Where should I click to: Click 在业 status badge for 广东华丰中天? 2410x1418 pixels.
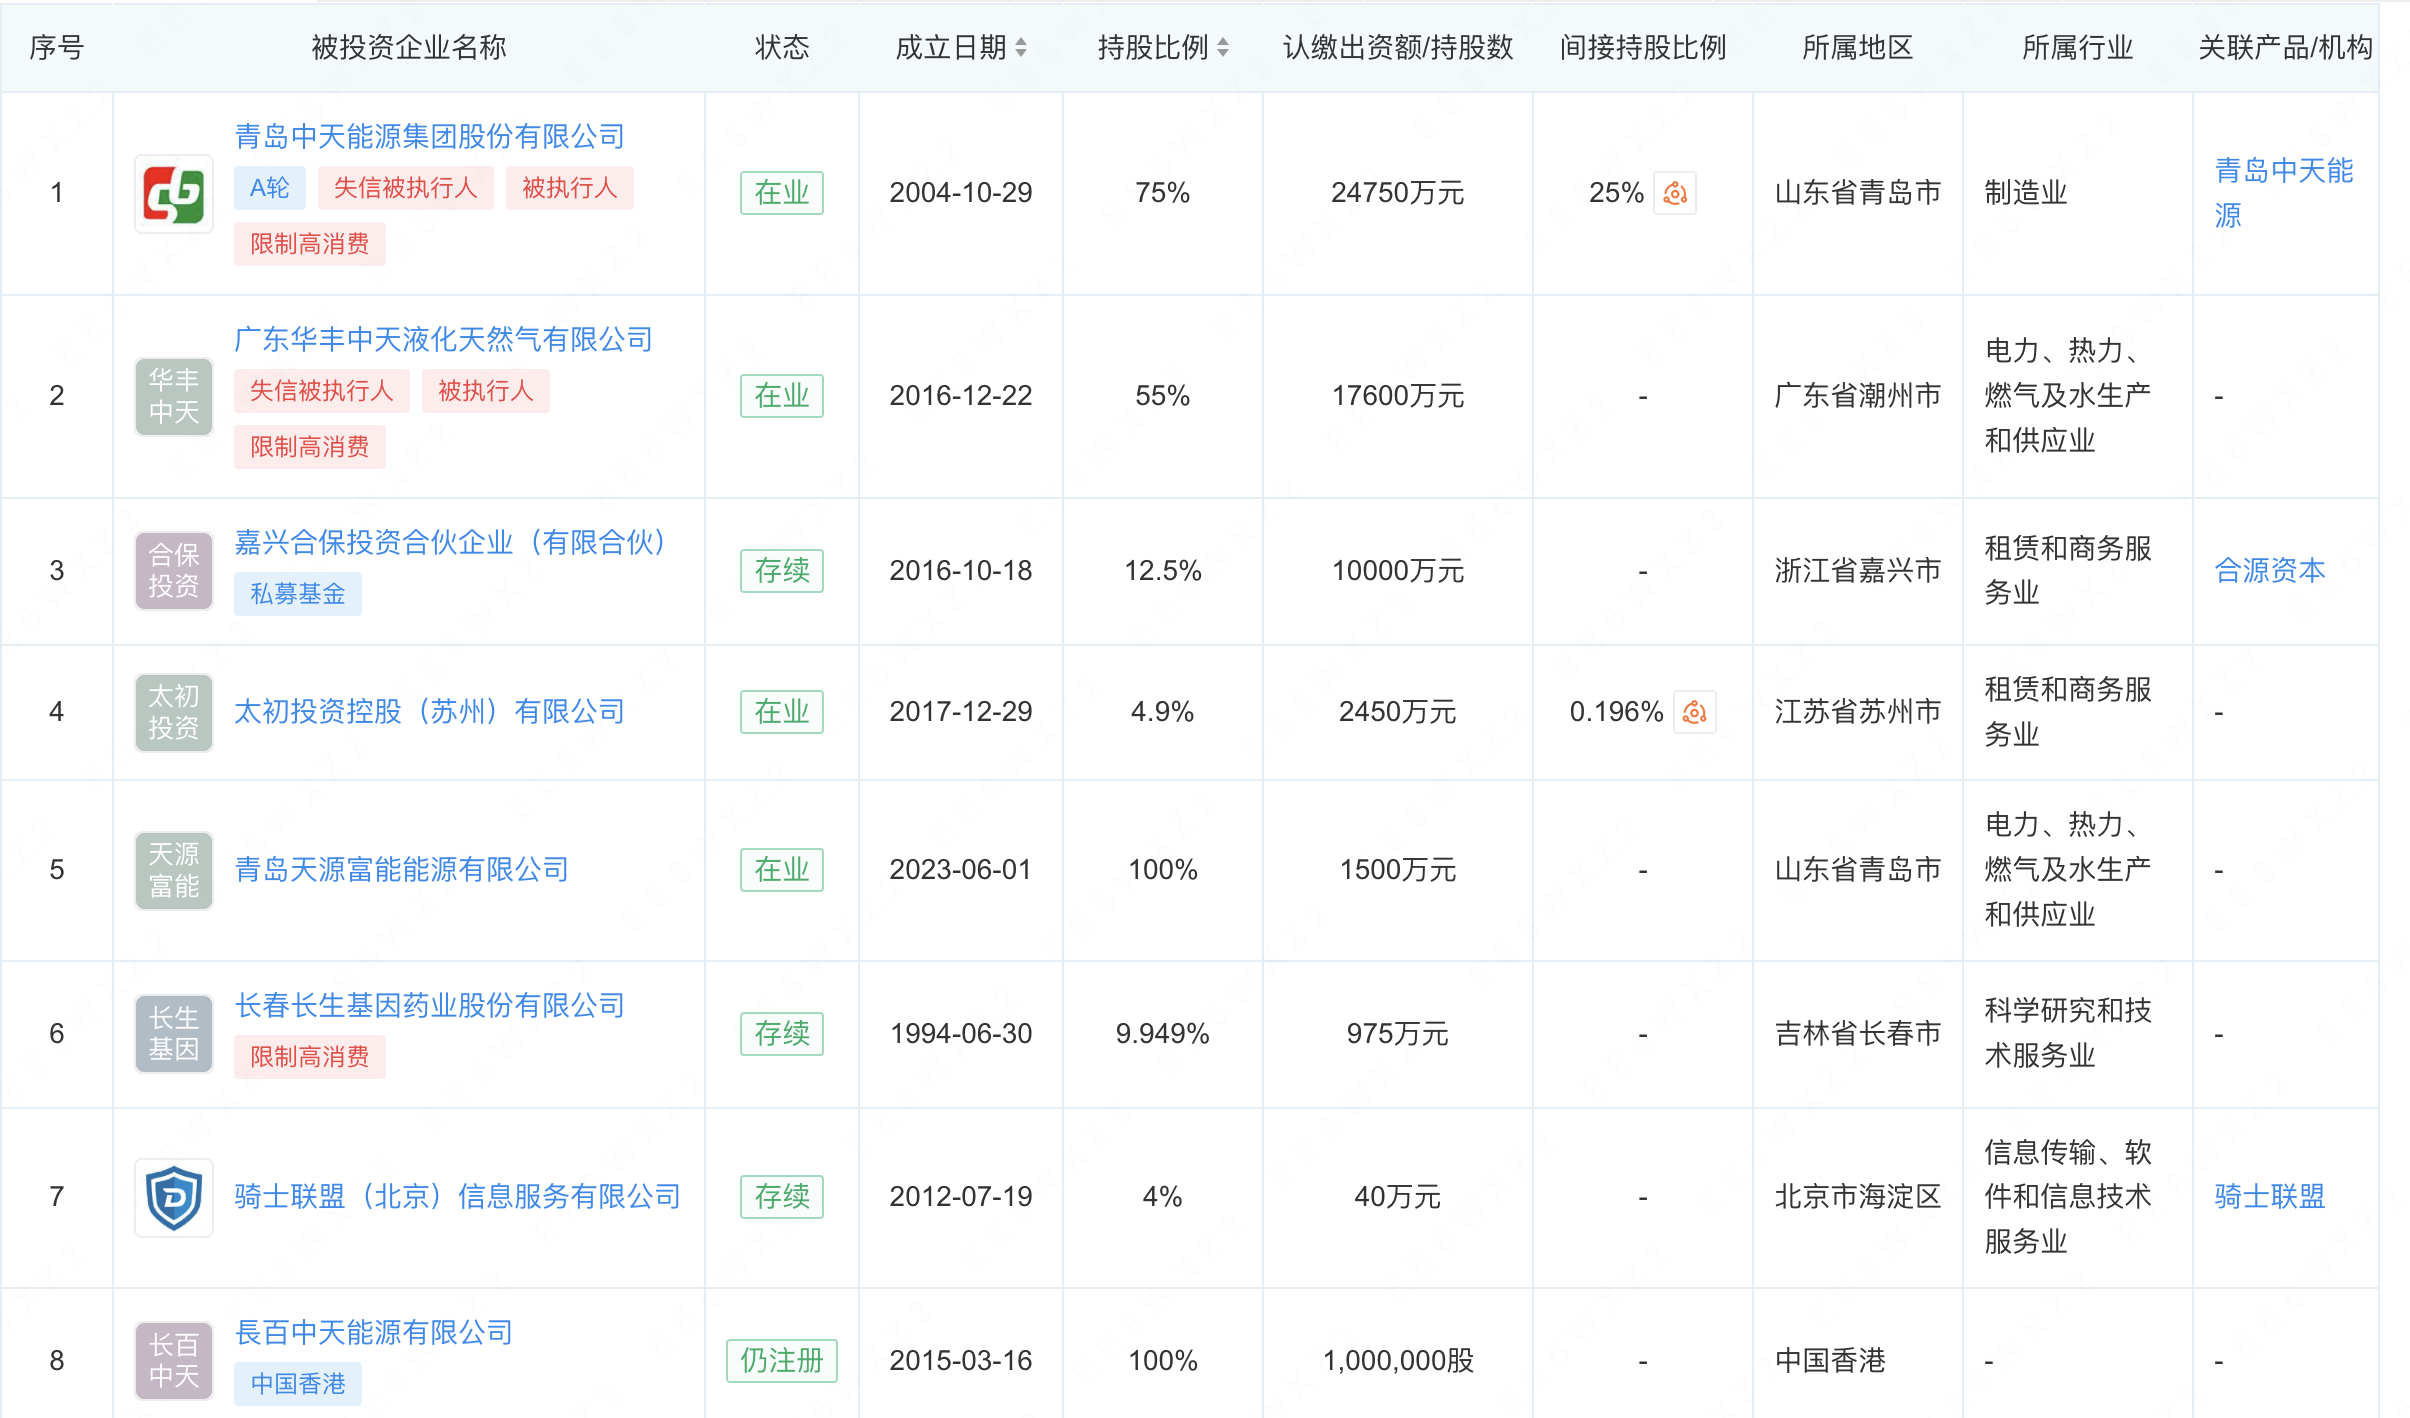click(782, 396)
